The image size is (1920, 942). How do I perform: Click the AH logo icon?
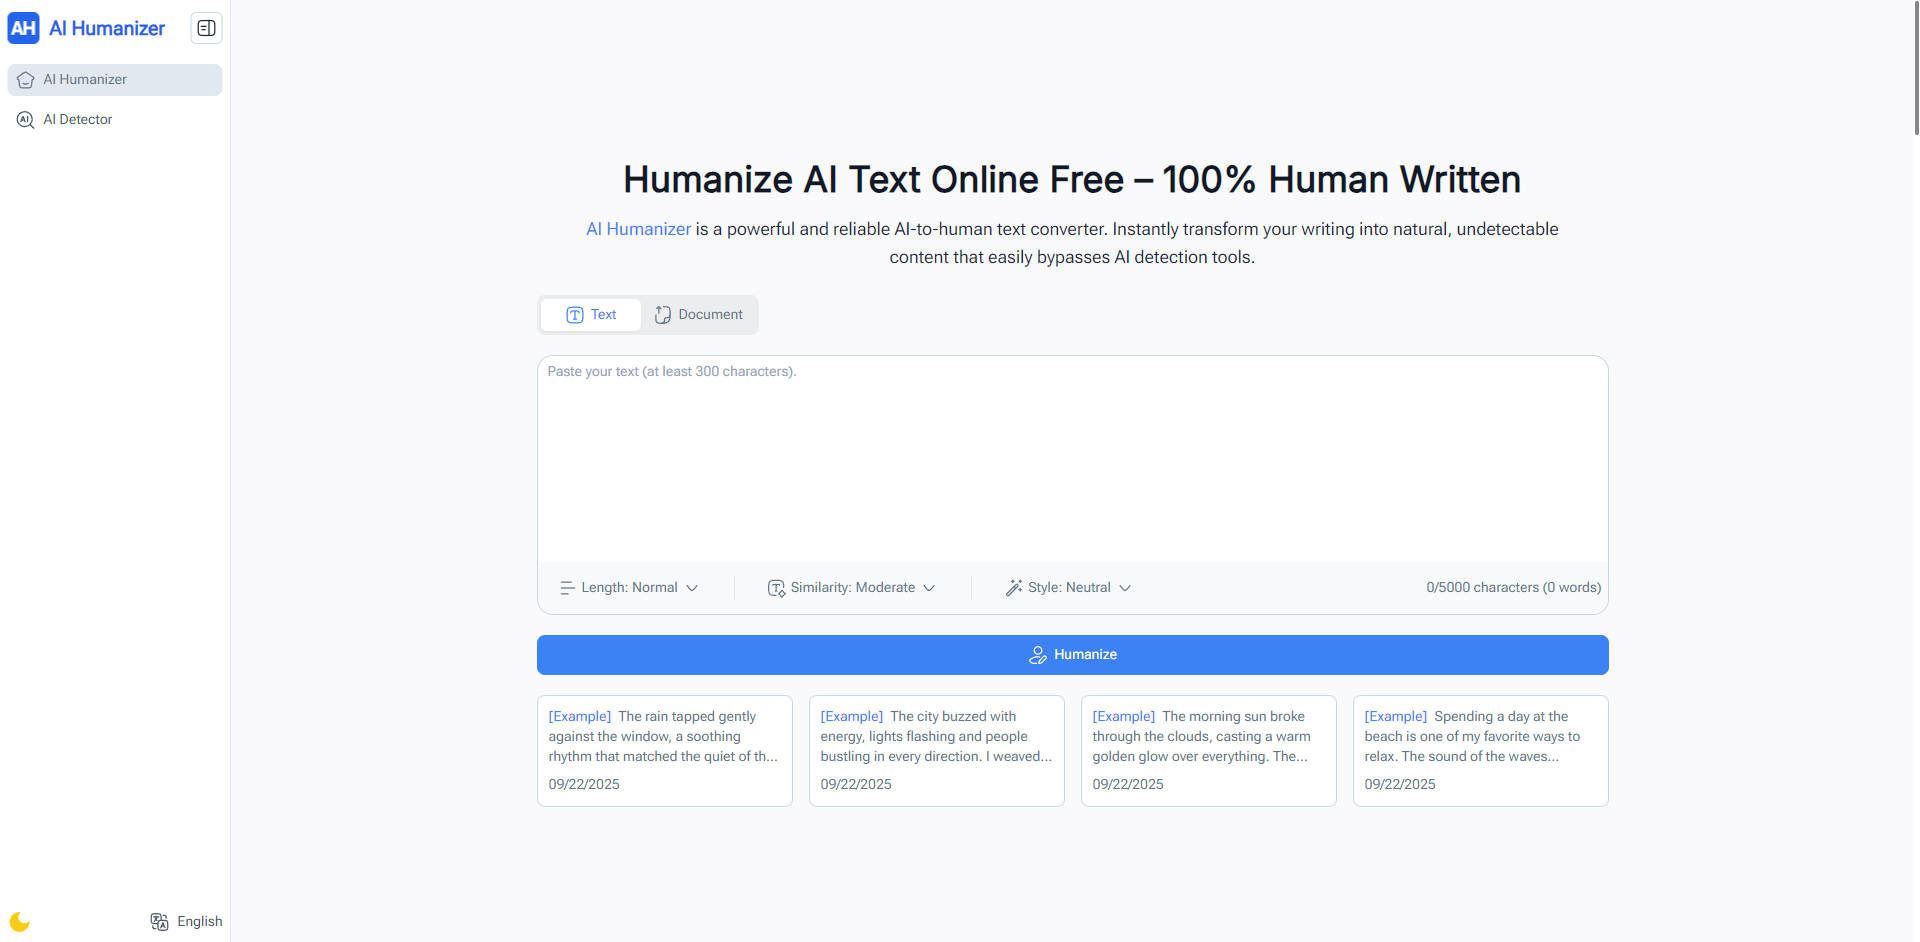coord(24,28)
